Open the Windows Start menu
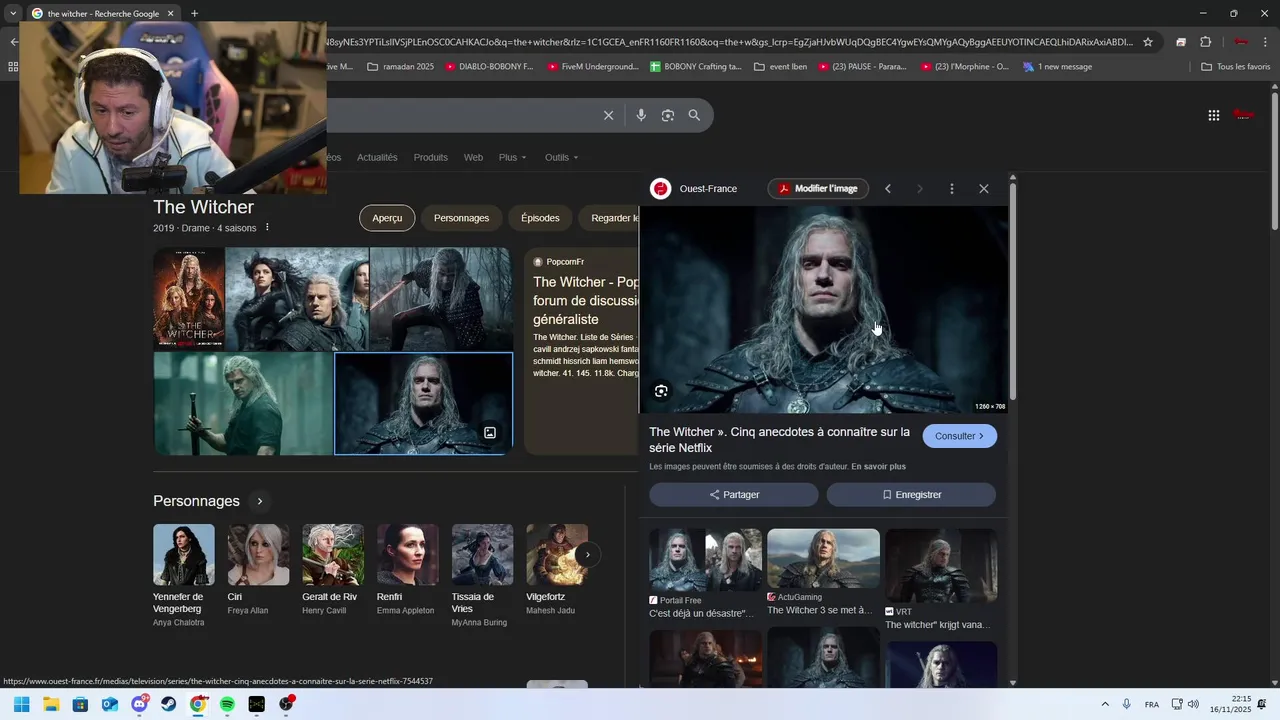Viewport: 1280px width, 720px height. click(21, 704)
